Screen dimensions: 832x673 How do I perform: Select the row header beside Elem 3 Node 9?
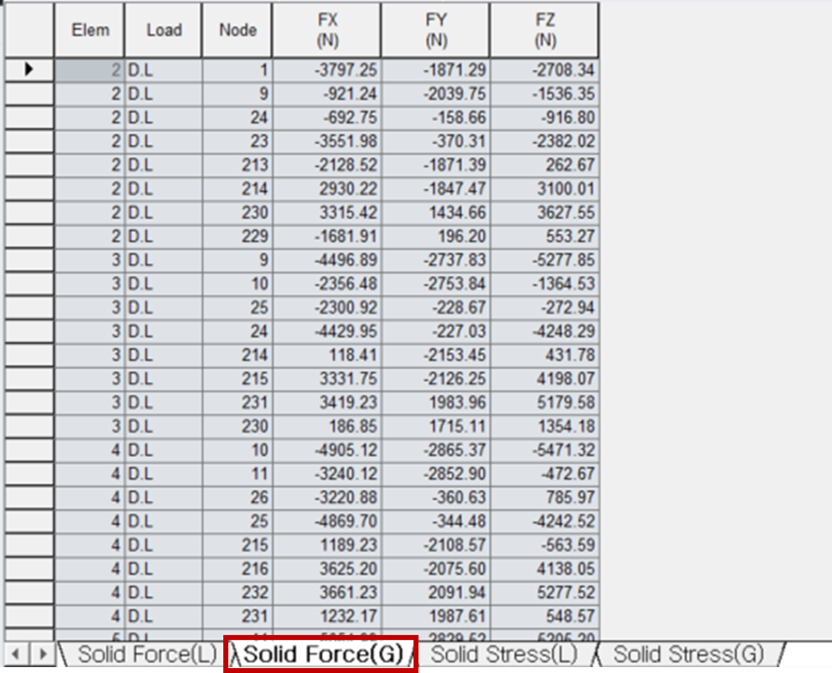pos(30,260)
